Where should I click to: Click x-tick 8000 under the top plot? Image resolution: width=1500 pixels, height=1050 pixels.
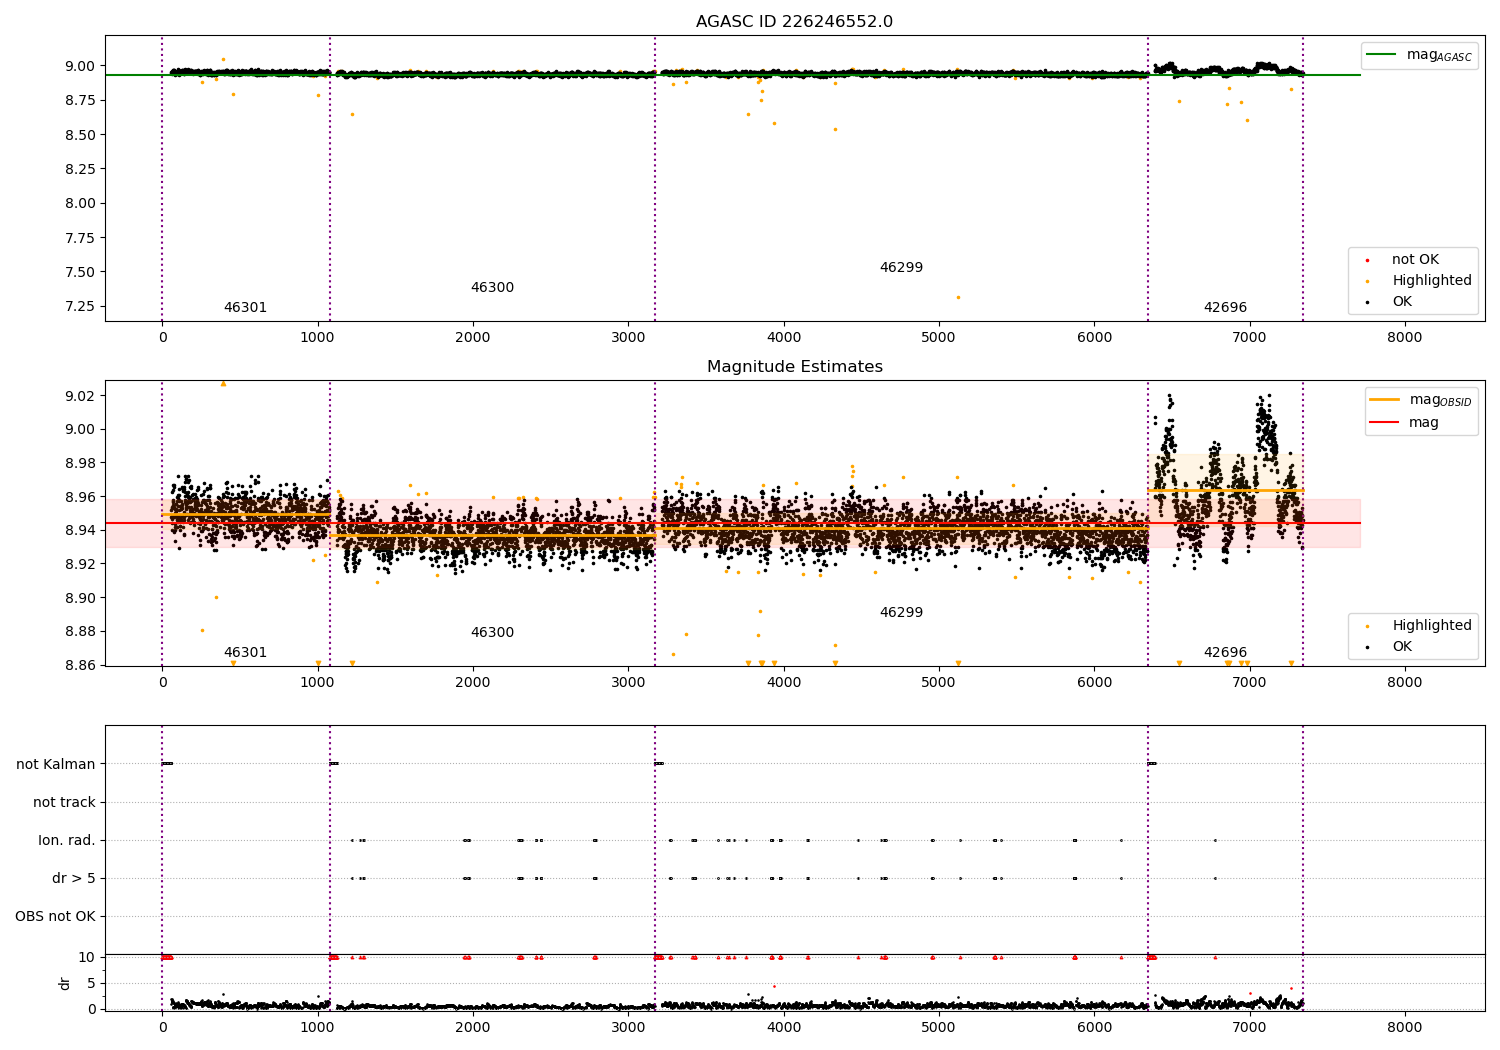(1405, 338)
